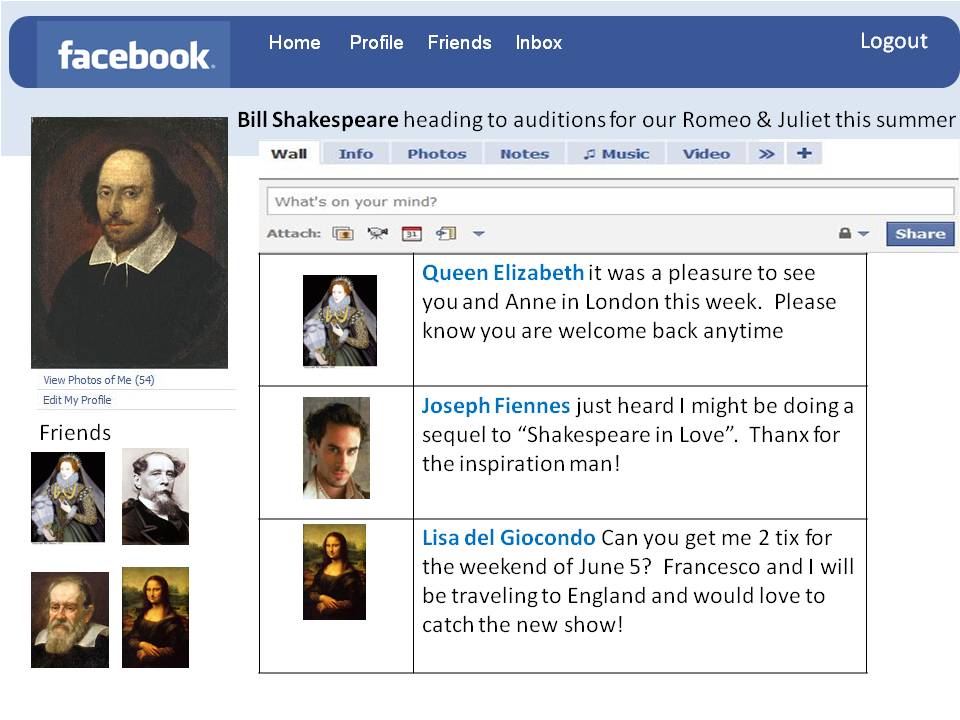The width and height of the screenshot is (960, 720).
Task: Attach a link using the link icon
Action: pyautogui.click(x=446, y=233)
